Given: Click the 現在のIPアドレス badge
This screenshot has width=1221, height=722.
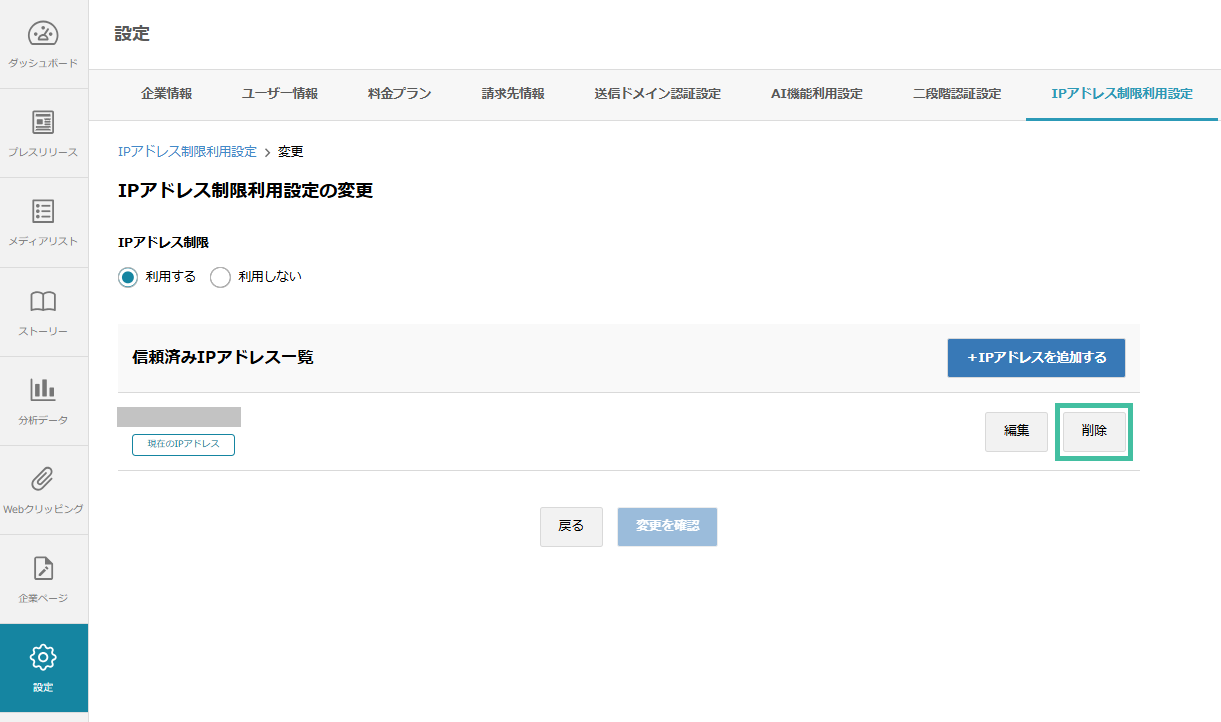Looking at the screenshot, I should (183, 444).
